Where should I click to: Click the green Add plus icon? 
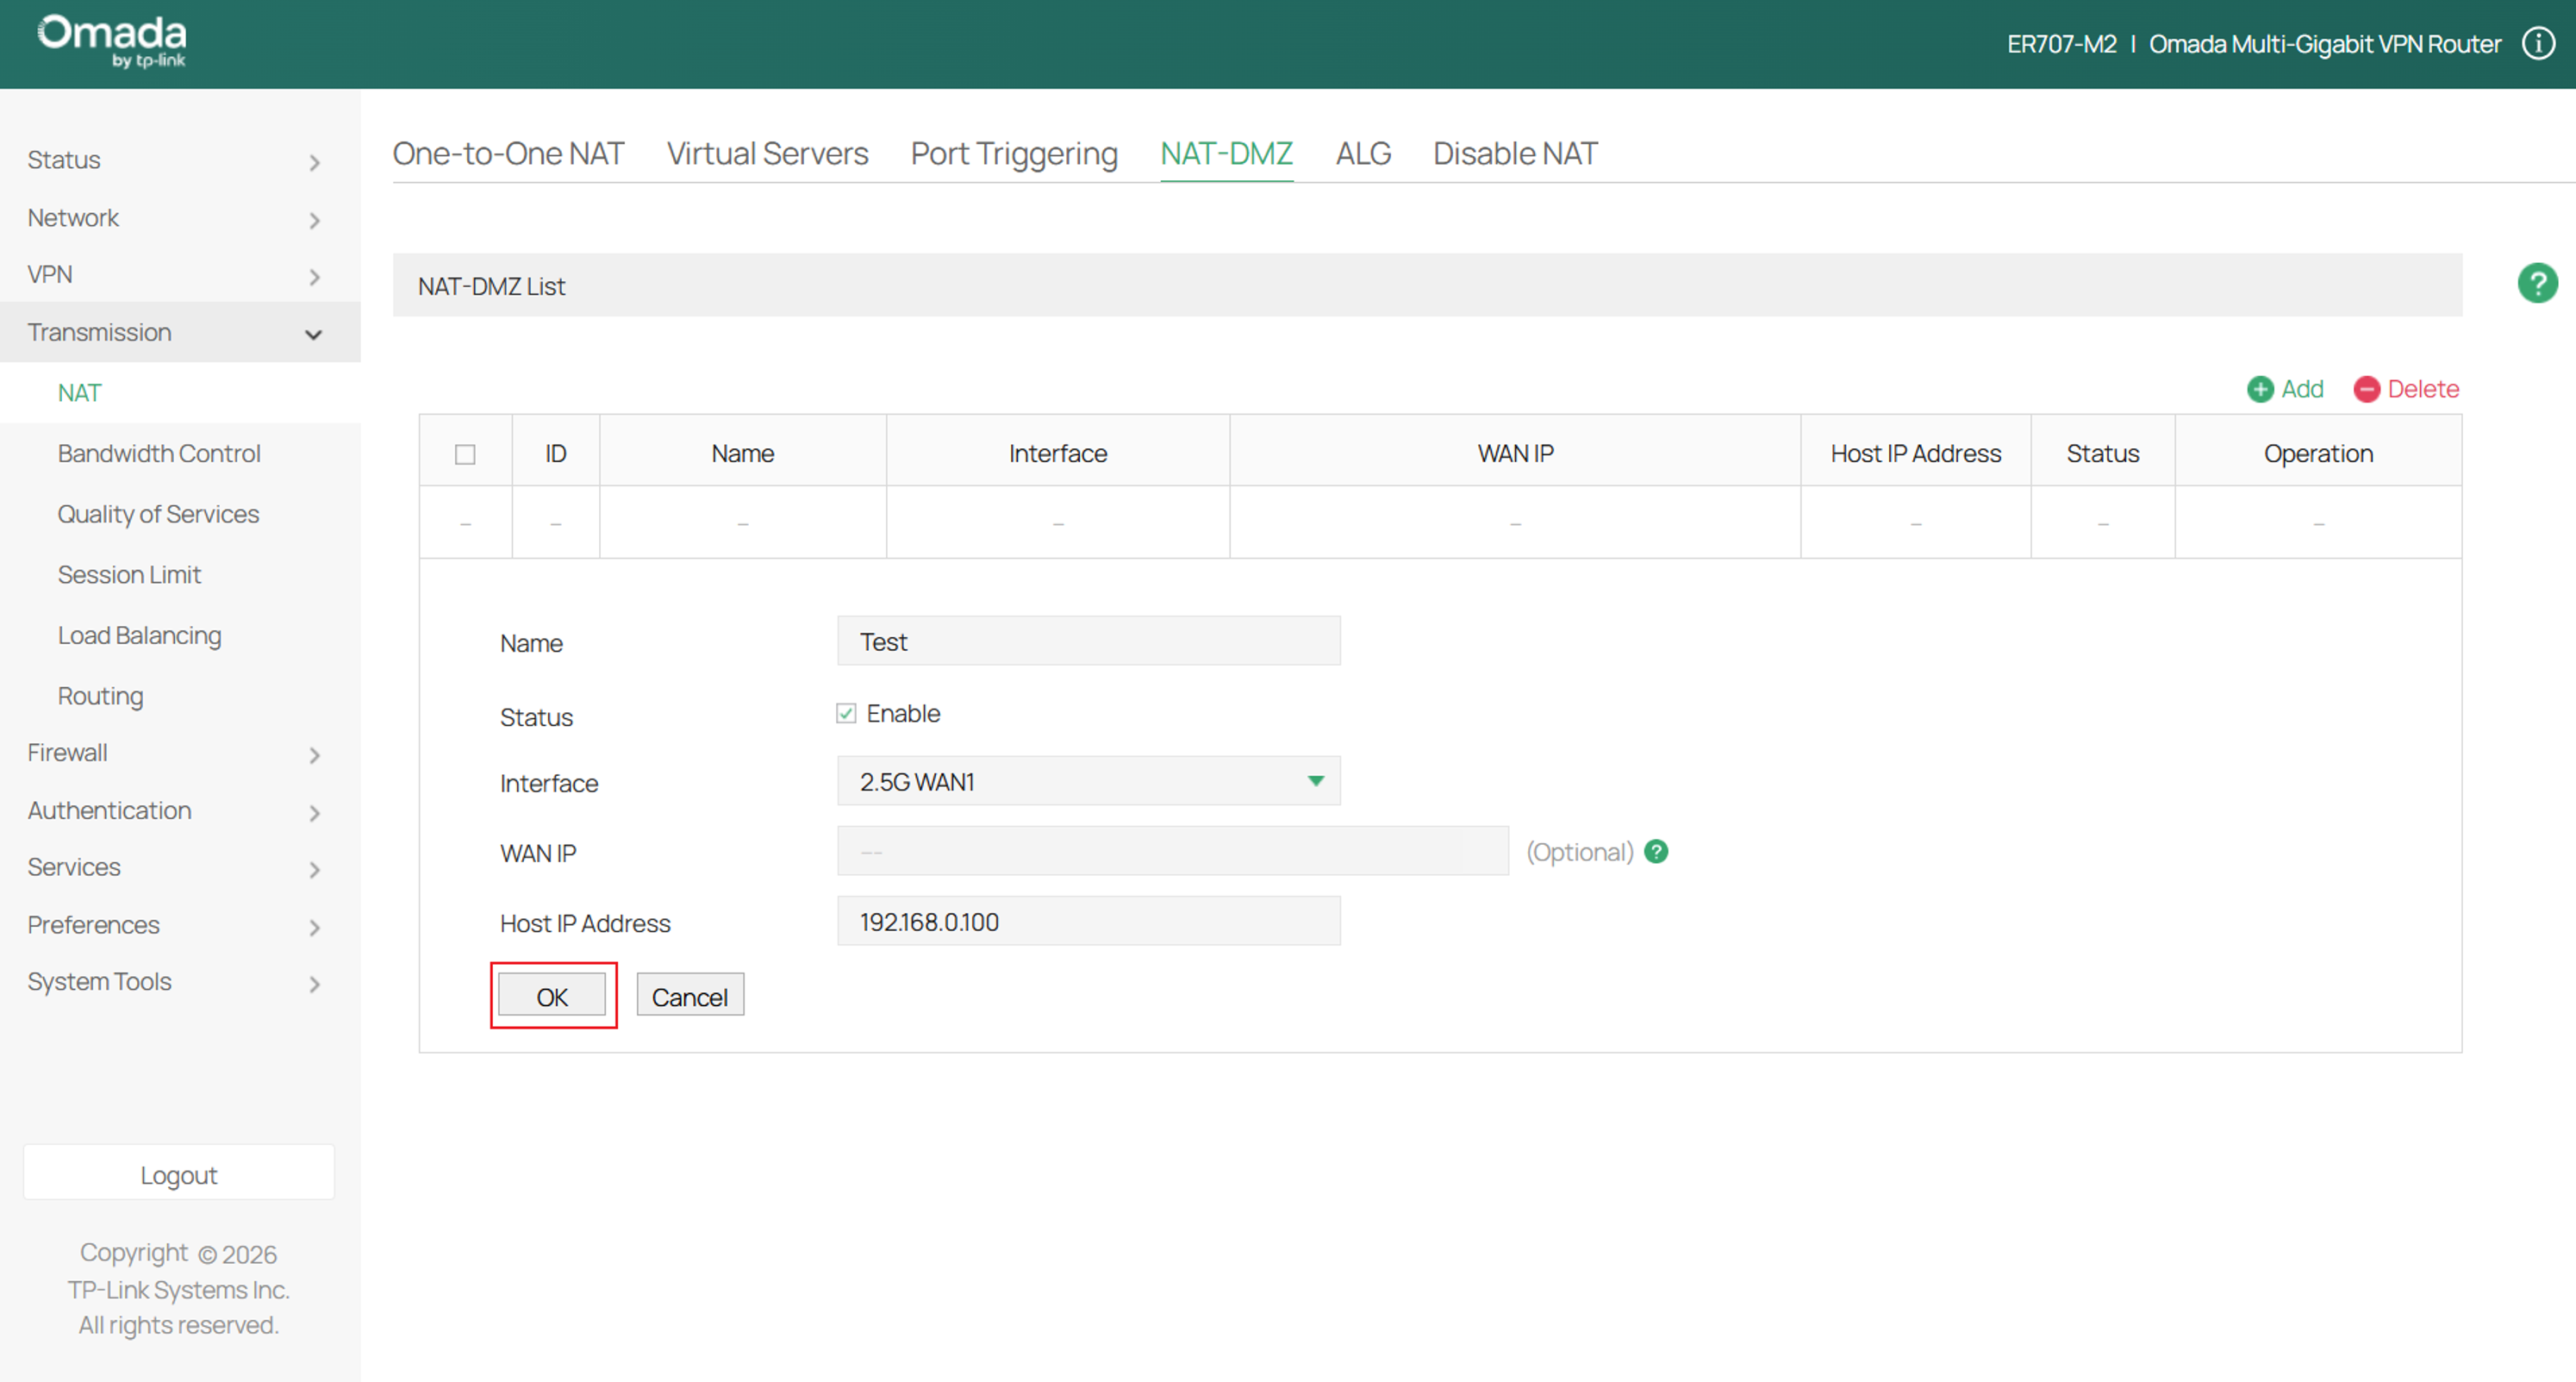coord(2259,389)
